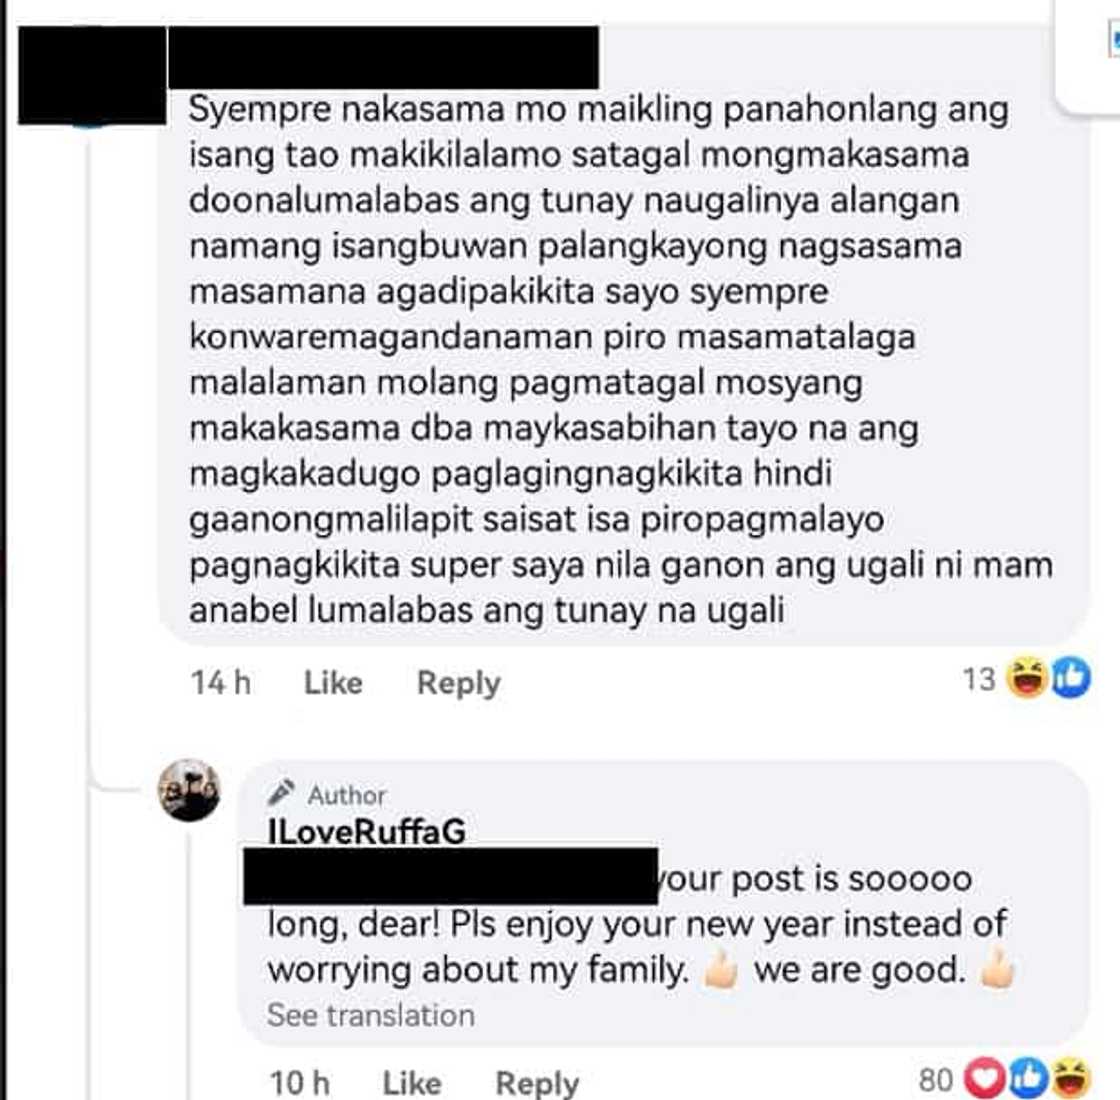Open the ILoveRuffaG profile name link

tap(366, 831)
